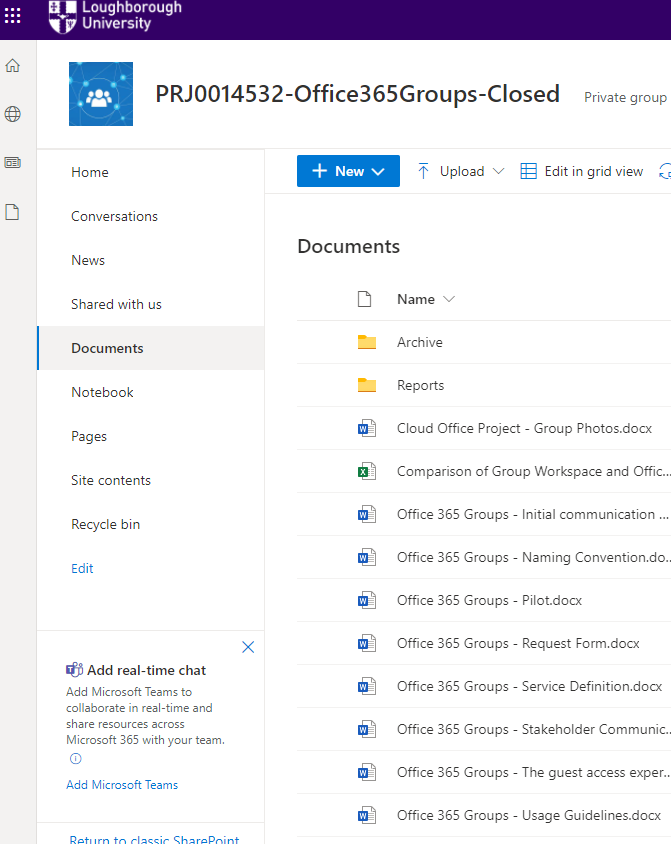Open the yellow Archive folder icon
The height and width of the screenshot is (844, 671).
tap(366, 341)
